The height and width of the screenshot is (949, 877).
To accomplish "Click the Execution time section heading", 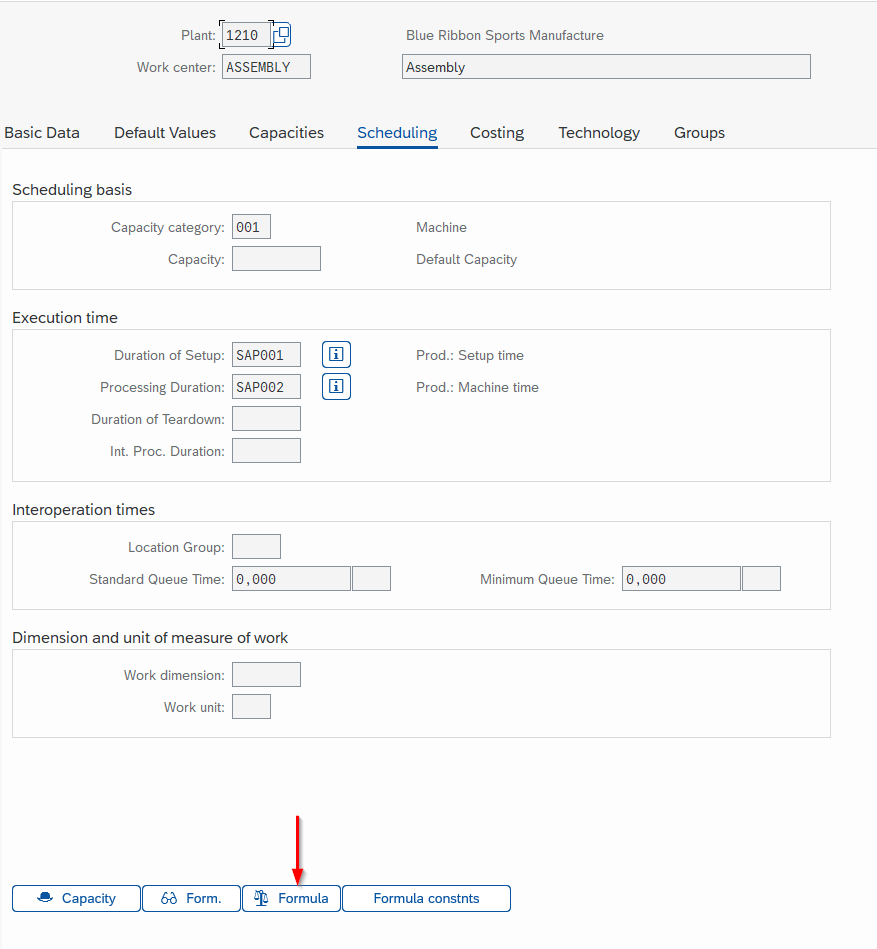I will pyautogui.click(x=65, y=318).
